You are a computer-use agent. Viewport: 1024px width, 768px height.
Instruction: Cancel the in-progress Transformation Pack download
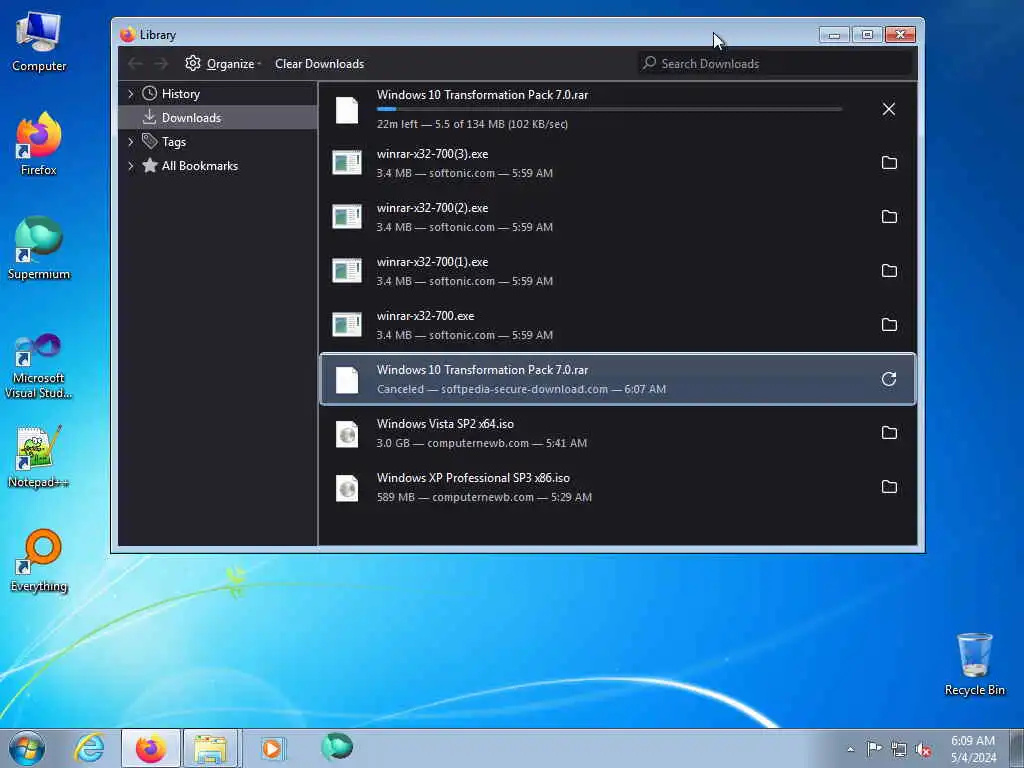coord(889,109)
